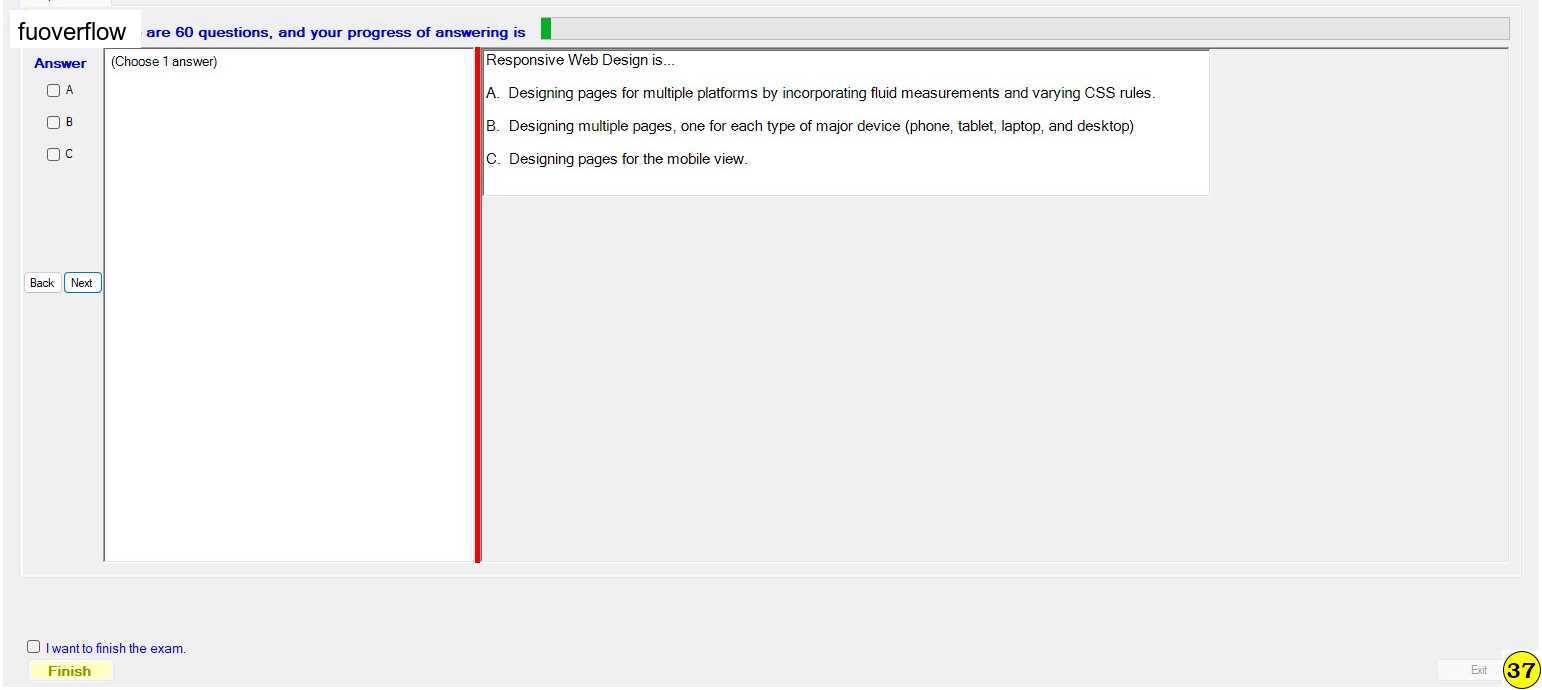Tick answer checkbox B
This screenshot has width=1542, height=690.
54,122
